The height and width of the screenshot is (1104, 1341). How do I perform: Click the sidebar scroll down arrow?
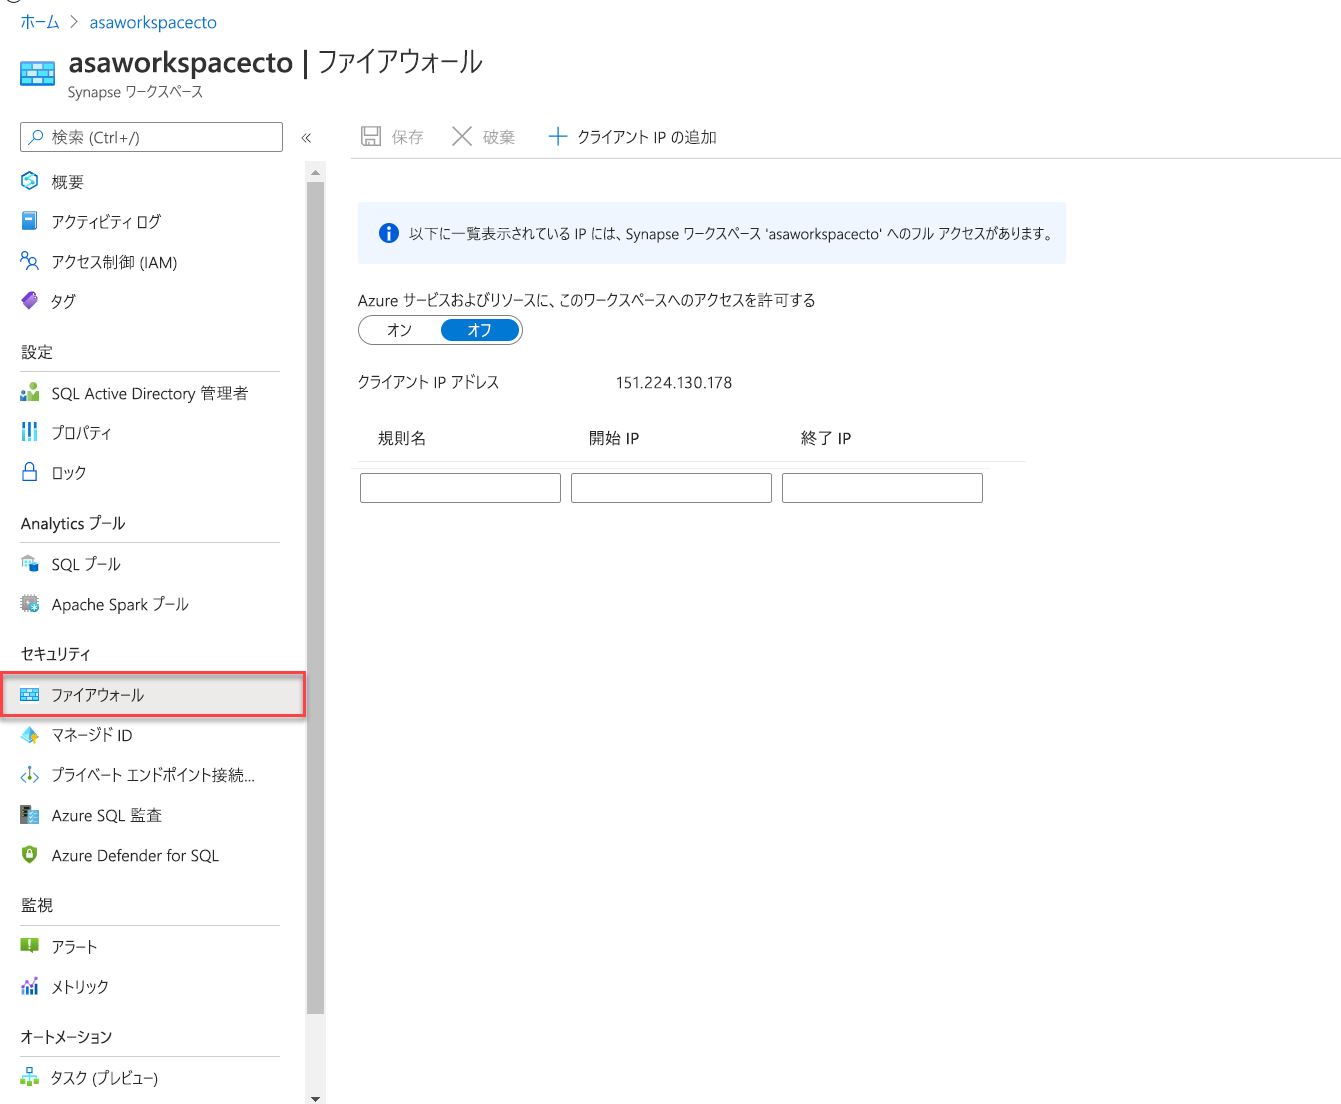(x=315, y=1098)
